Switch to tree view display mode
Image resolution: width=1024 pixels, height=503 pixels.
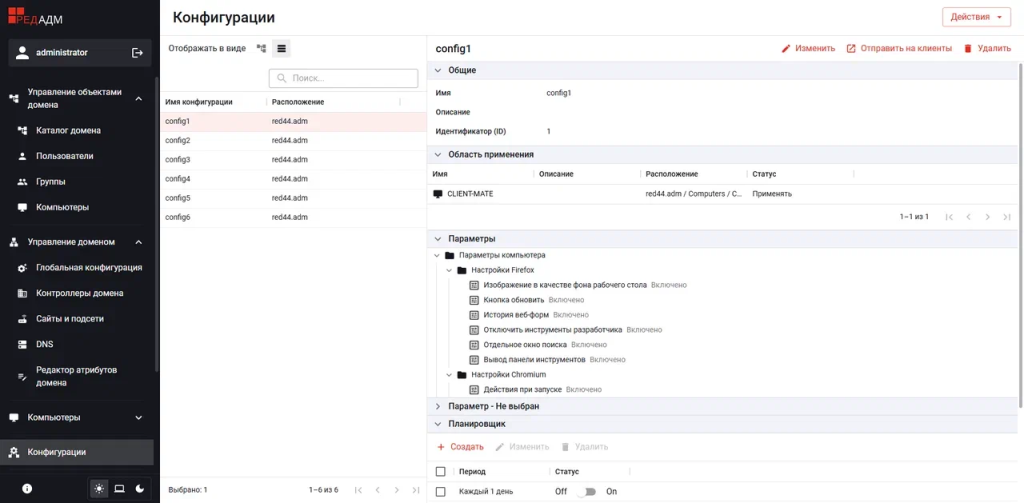(x=262, y=48)
